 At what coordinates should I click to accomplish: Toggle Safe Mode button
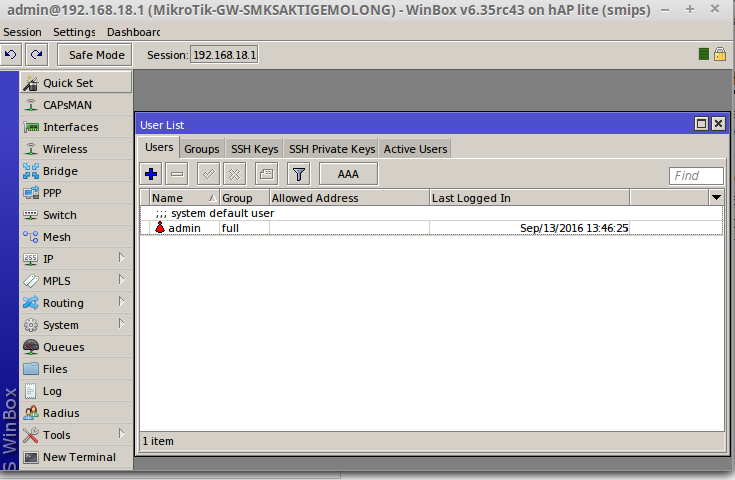click(x=95, y=55)
